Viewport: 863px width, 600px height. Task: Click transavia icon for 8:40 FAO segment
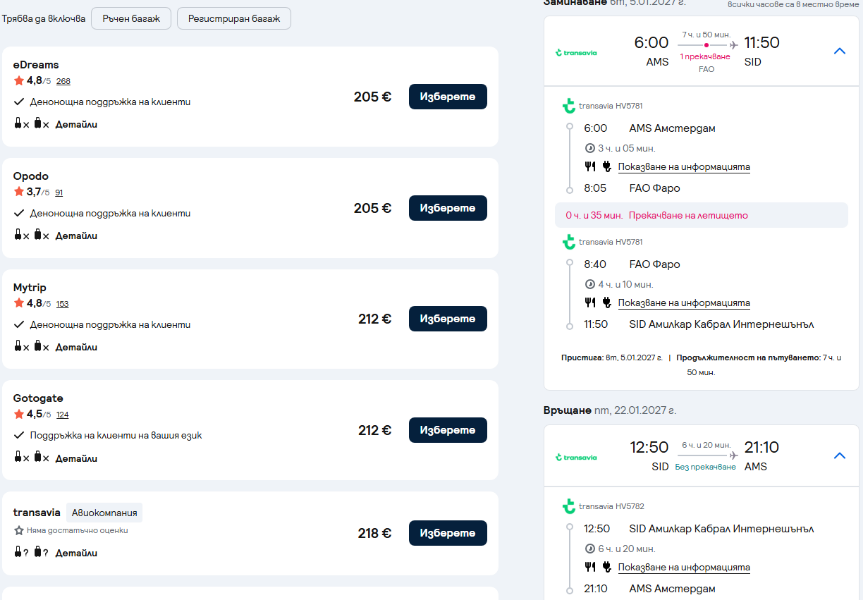(x=569, y=242)
